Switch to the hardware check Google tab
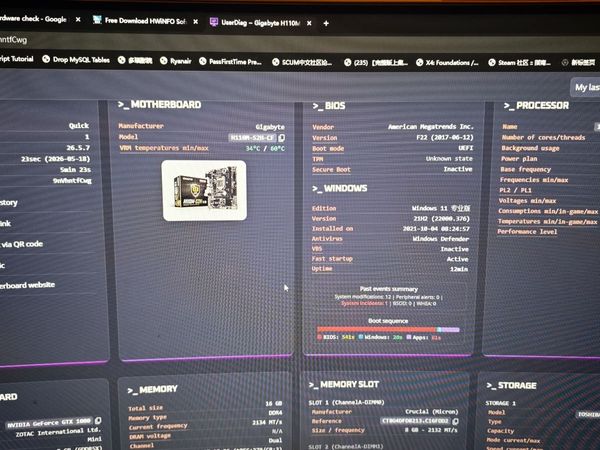This screenshot has width=600, height=450. [x=33, y=18]
